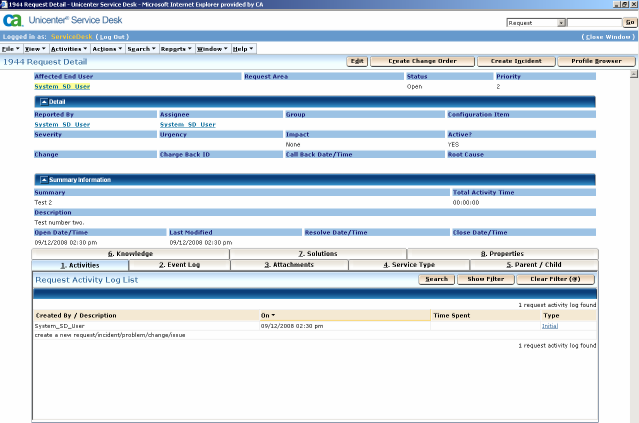Screen dimensions: 639x423
Task: Click the Close Window link
Action: coord(608,36)
